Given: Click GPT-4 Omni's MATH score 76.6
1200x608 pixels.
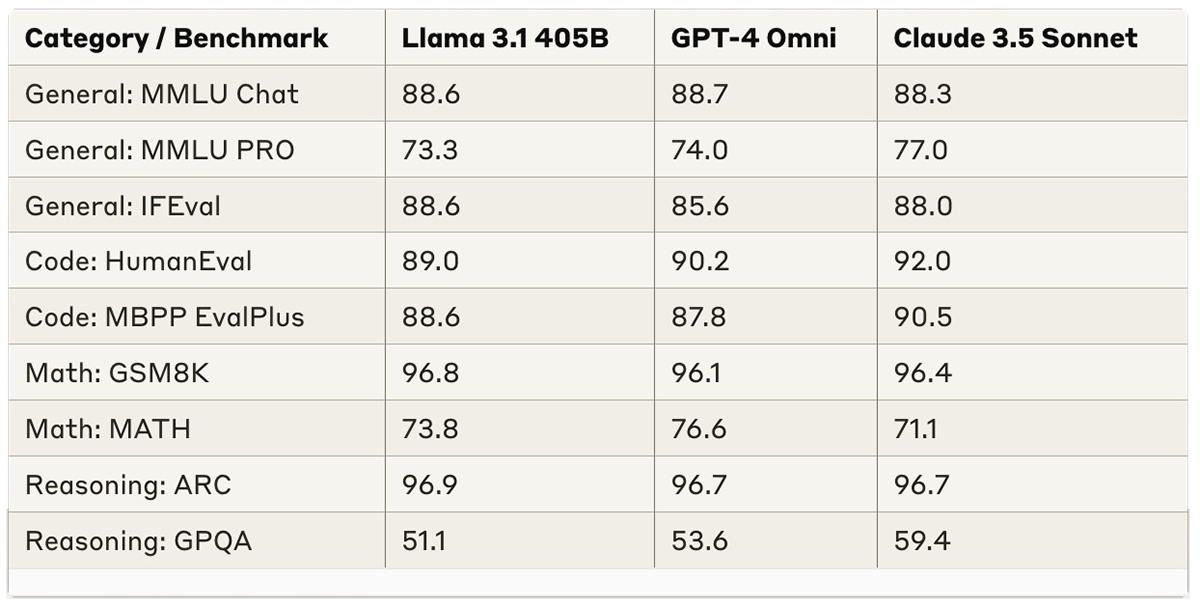Looking at the screenshot, I should pos(699,430).
